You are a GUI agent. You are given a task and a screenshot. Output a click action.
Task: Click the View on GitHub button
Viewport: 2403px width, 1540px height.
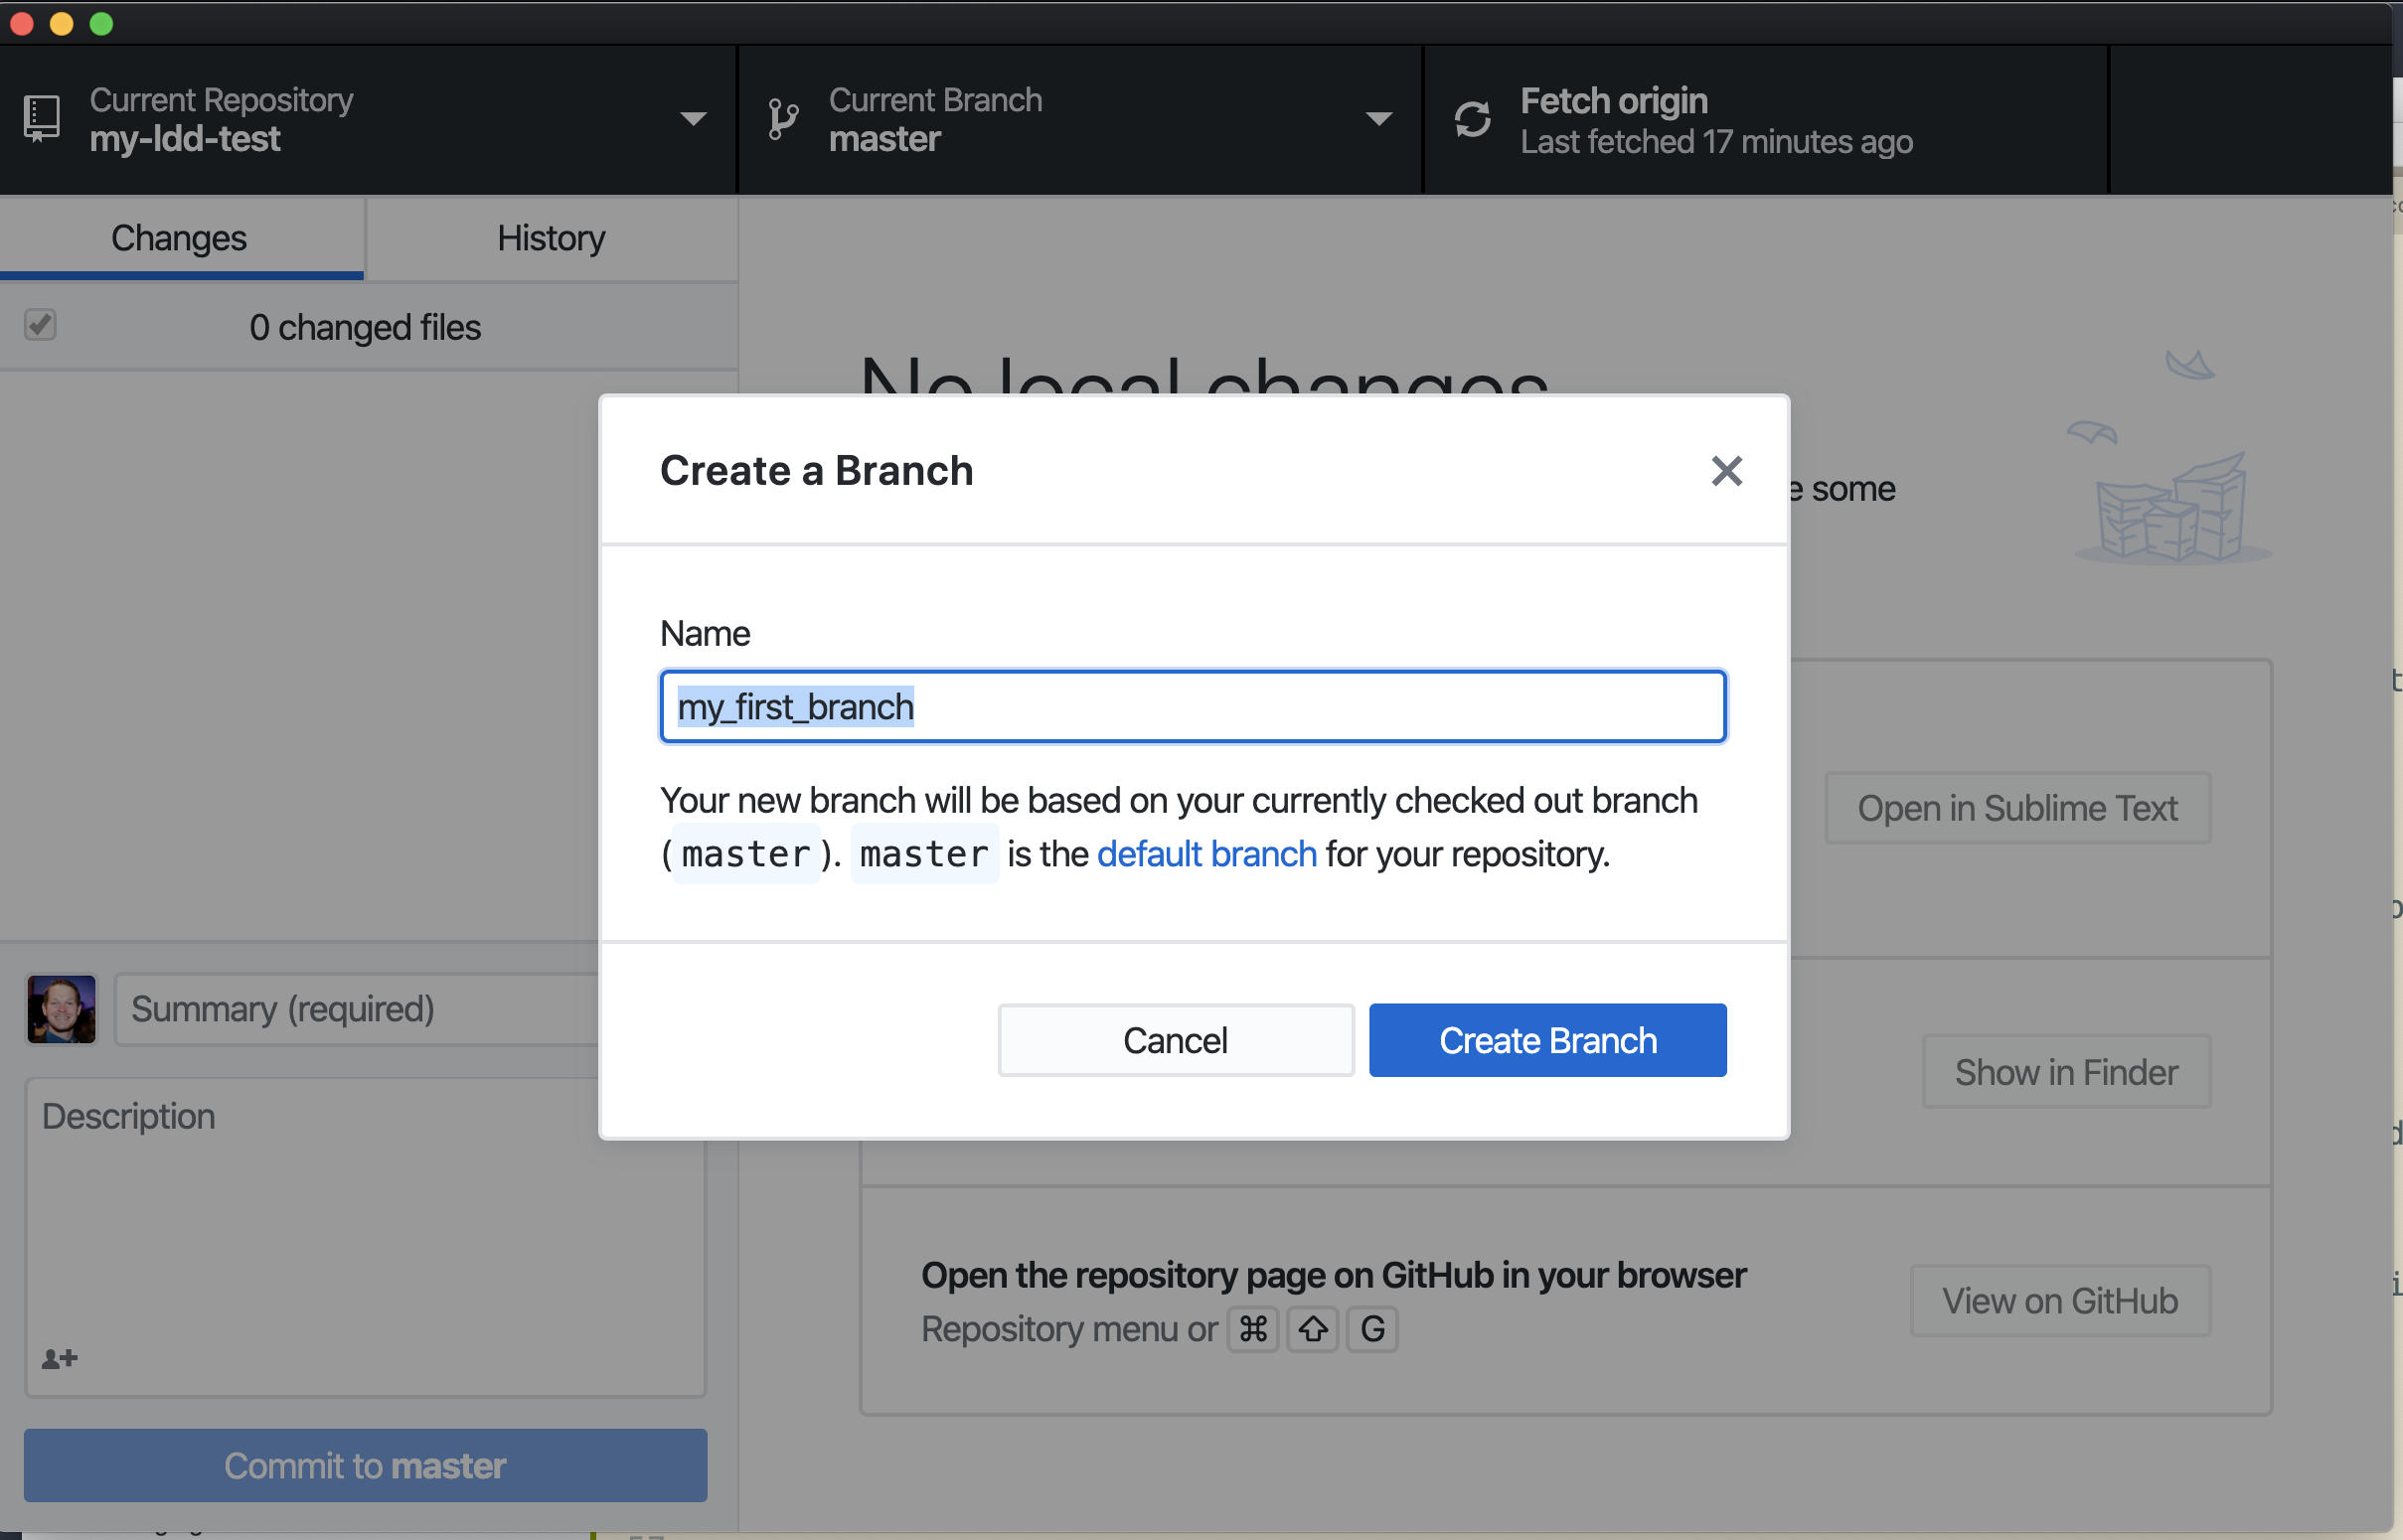[x=2060, y=1299]
